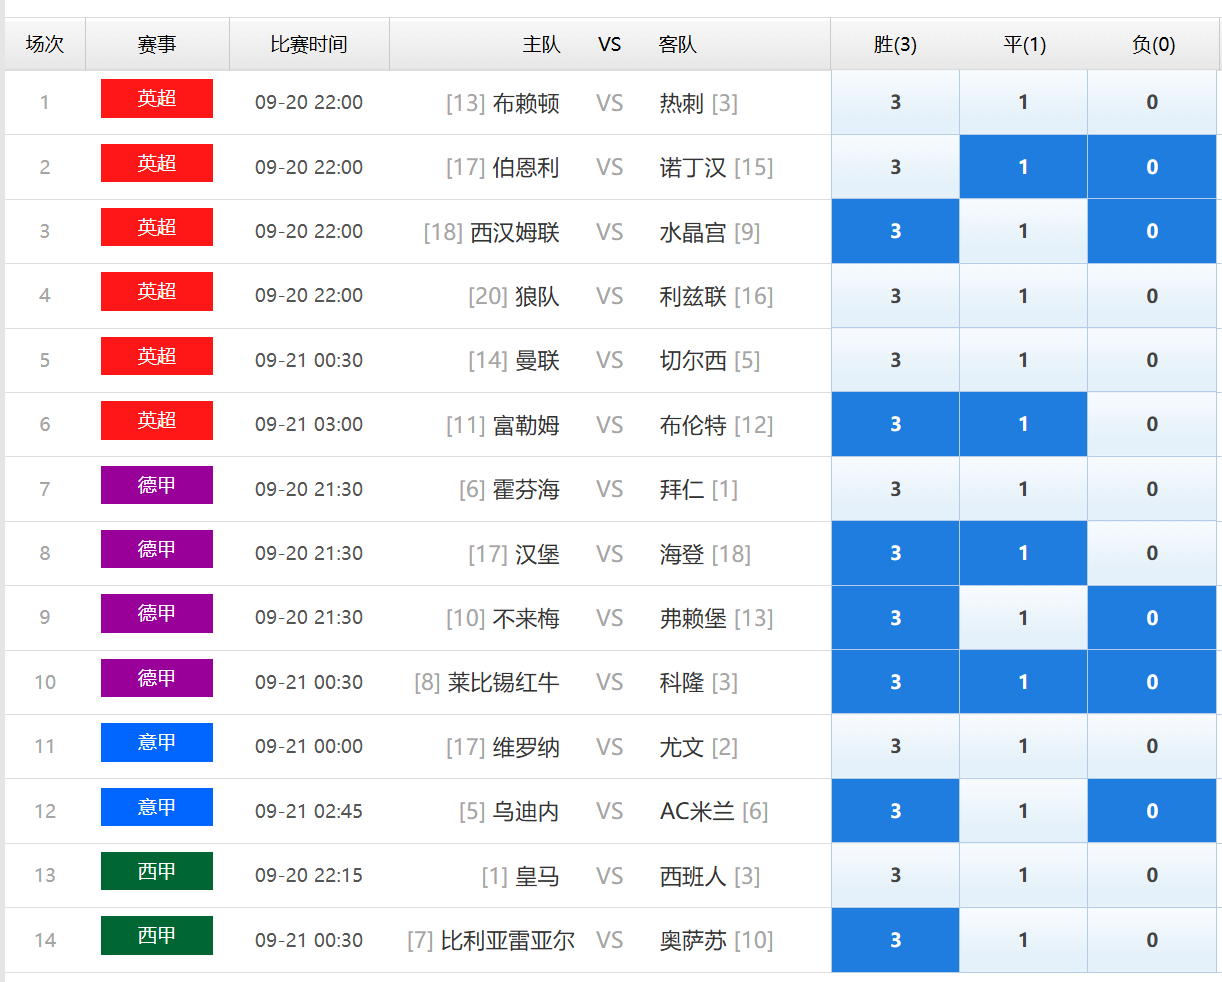The width and height of the screenshot is (1222, 982).
Task: Click the 西甲 tag for match 13
Action: click(x=157, y=871)
